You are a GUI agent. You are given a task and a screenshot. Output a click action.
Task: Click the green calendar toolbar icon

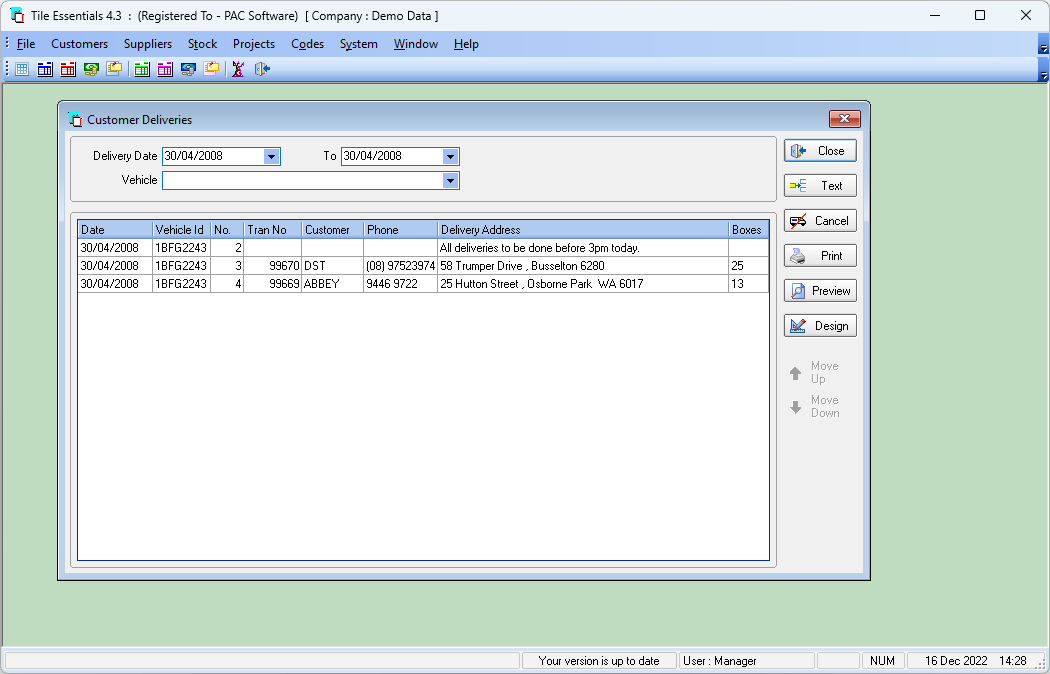pos(142,69)
